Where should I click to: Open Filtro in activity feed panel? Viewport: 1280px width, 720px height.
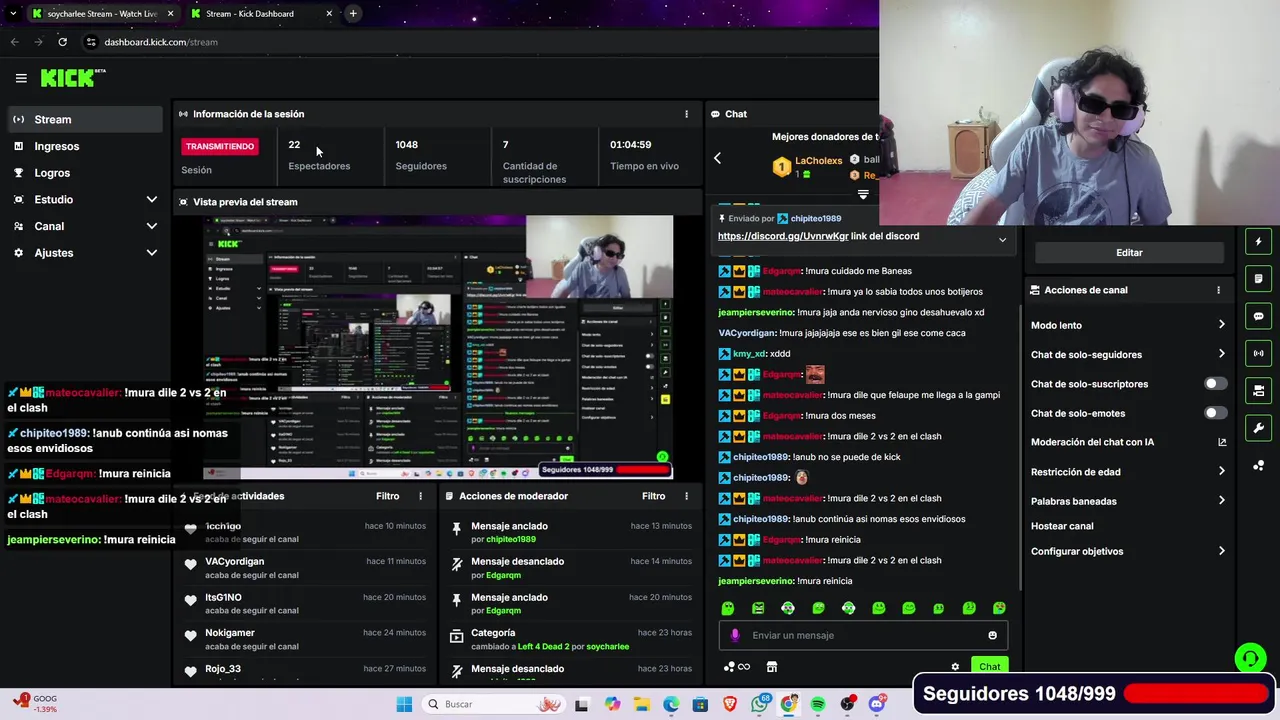pos(387,496)
